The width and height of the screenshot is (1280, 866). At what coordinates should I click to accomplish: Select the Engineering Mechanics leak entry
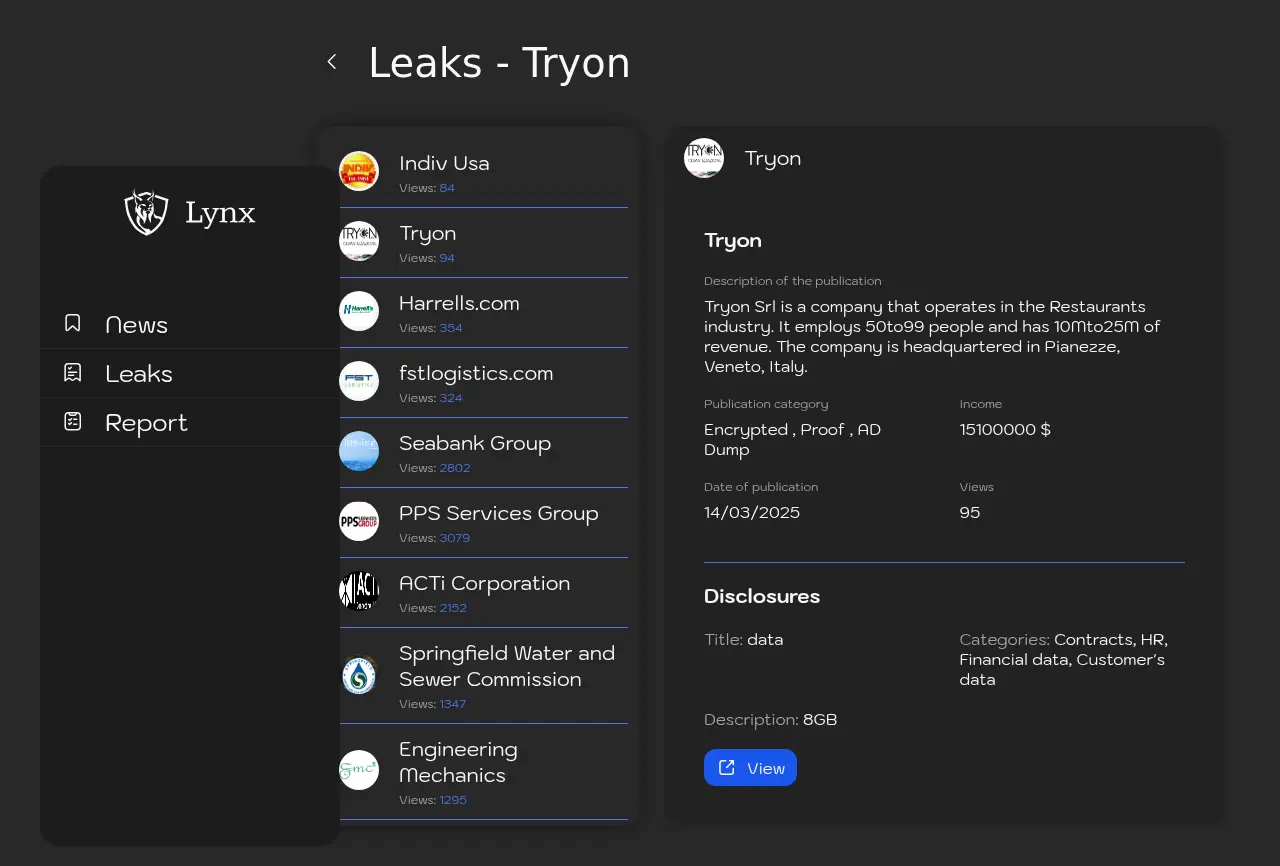[x=458, y=762]
